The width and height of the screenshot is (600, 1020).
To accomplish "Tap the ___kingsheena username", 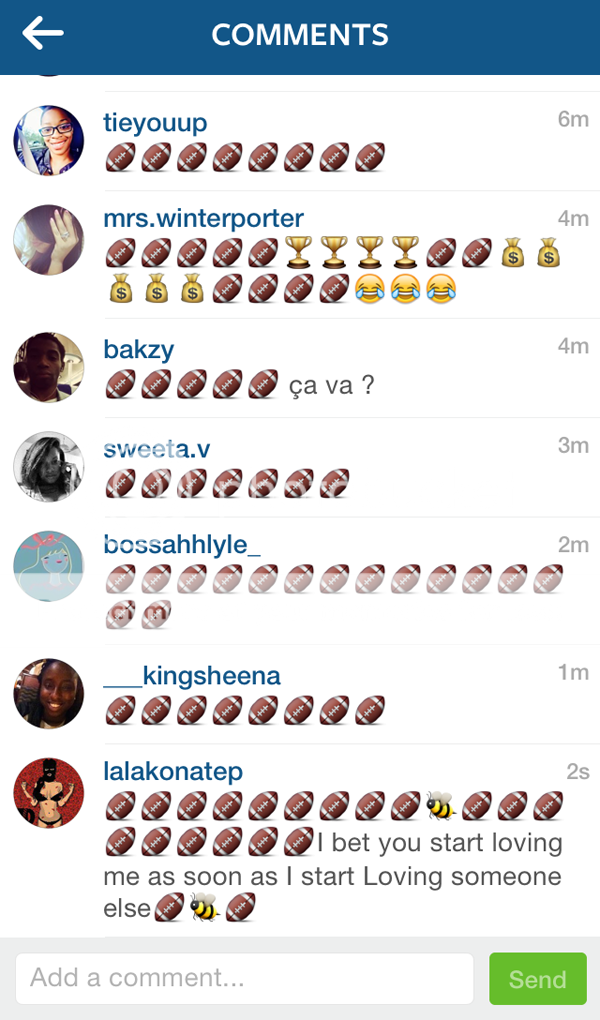I will tap(192, 676).
